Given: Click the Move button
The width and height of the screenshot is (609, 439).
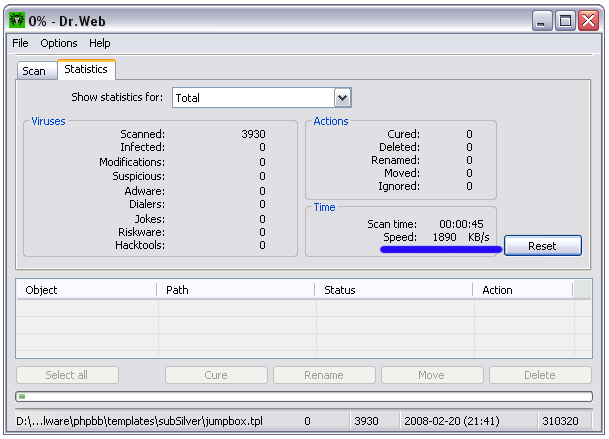Looking at the screenshot, I should click(x=432, y=375).
